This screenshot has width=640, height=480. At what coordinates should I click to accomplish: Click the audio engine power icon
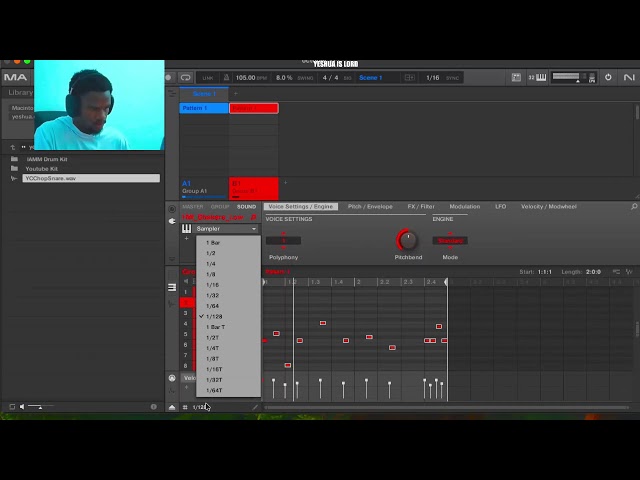tap(608, 77)
